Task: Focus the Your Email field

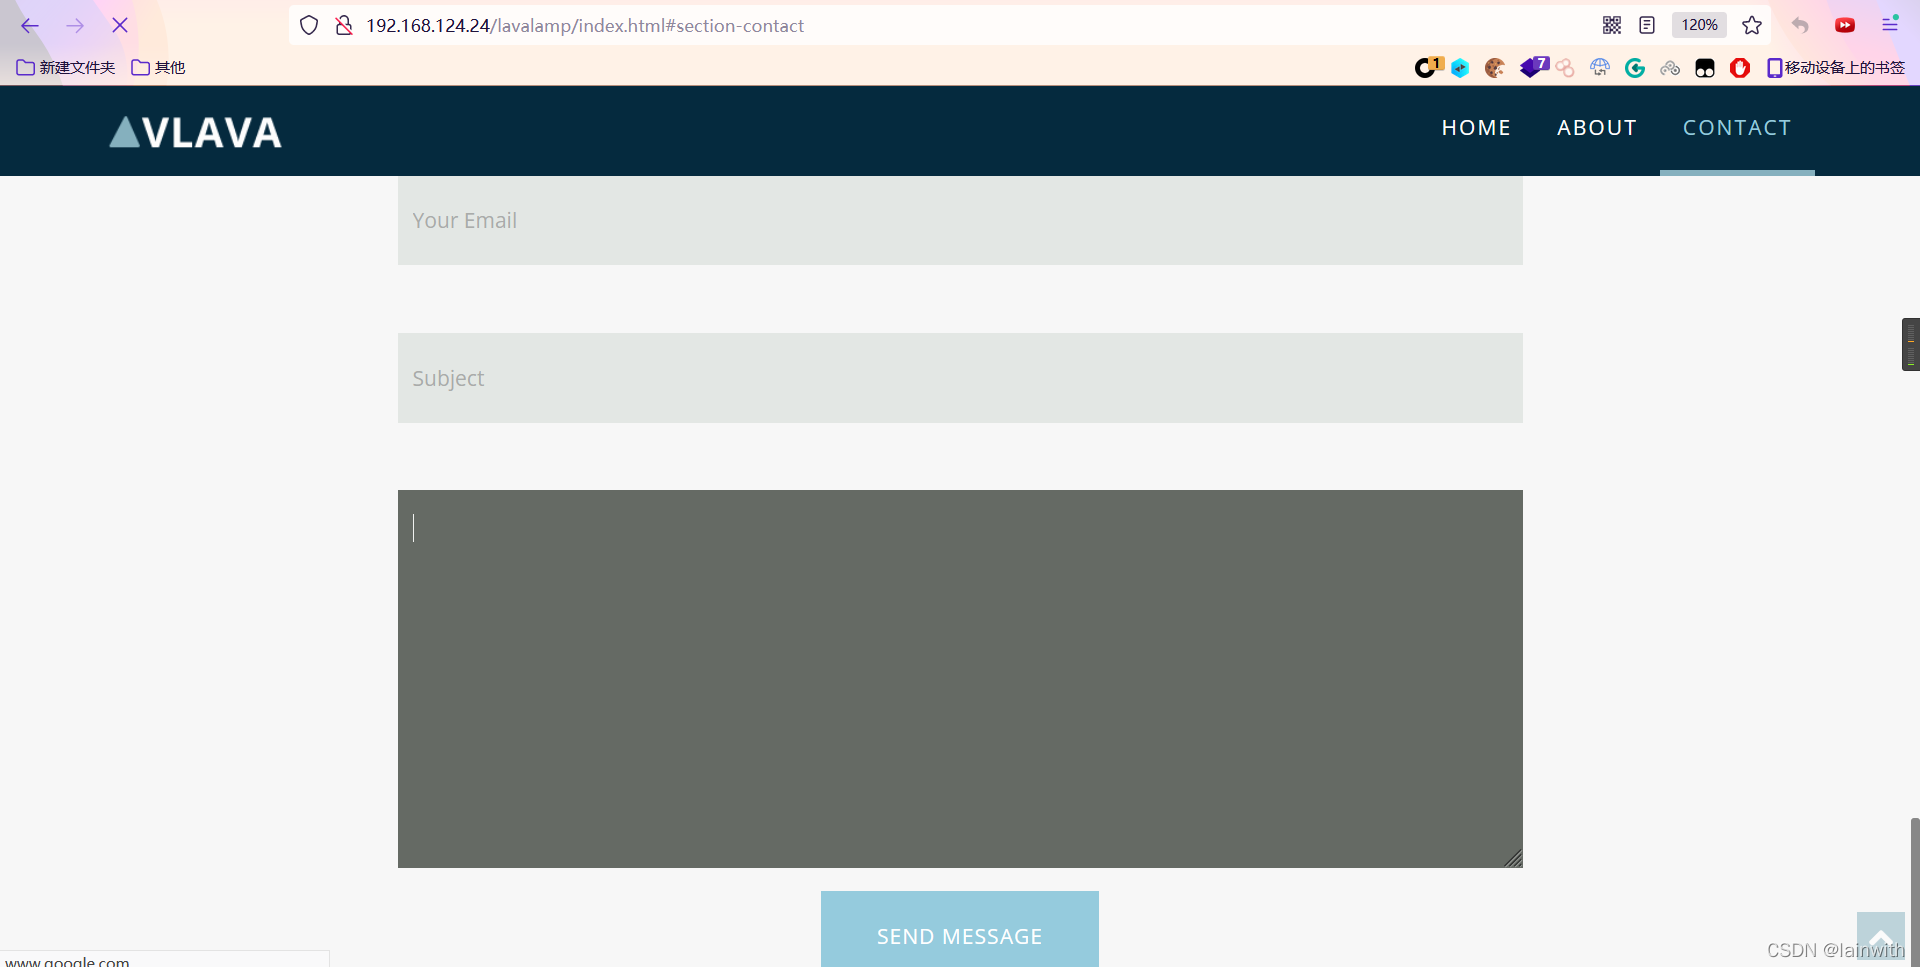Action: point(960,220)
